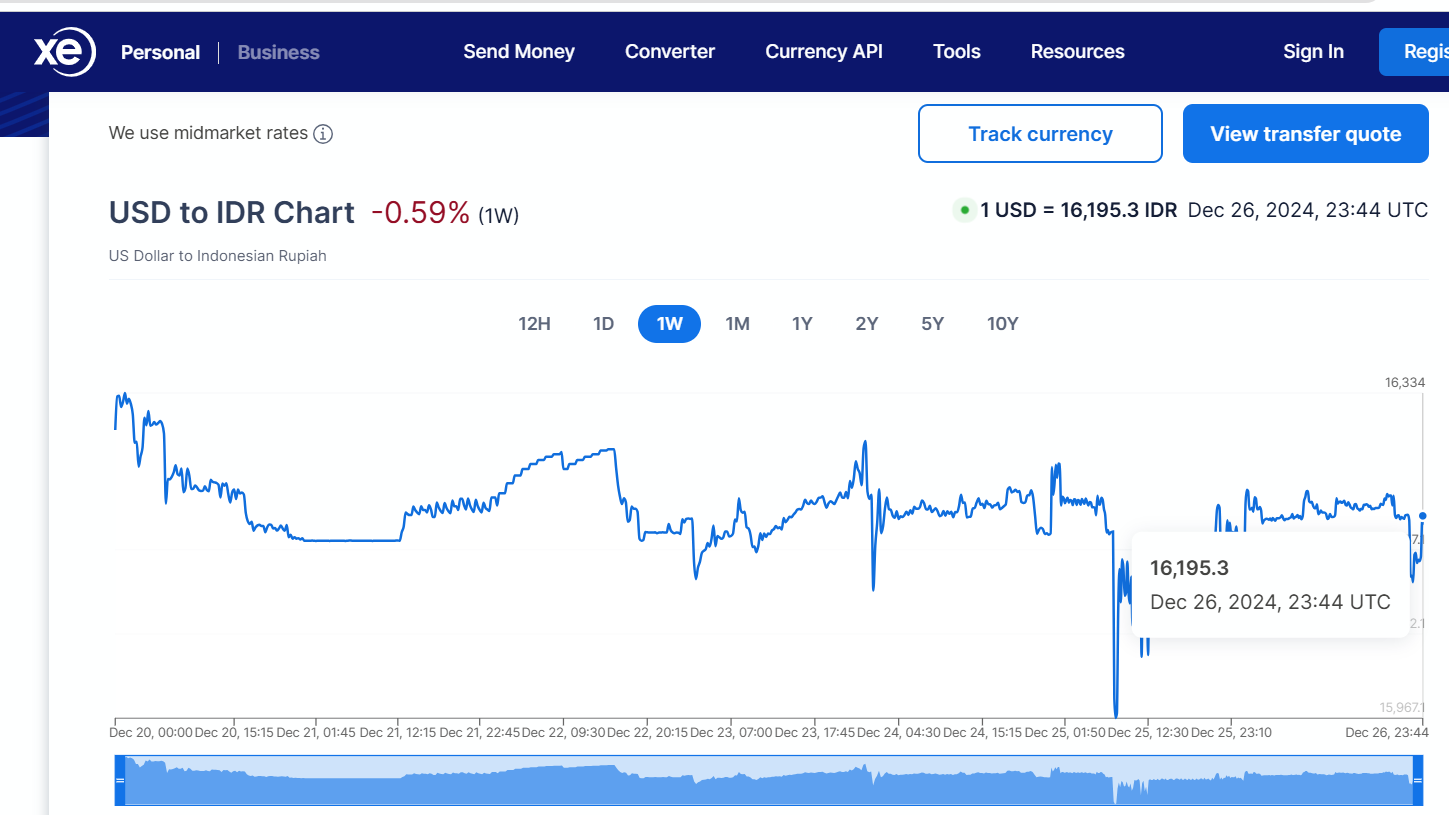Switch to the Business tab
Screen dimensions: 1449x815
278,52
